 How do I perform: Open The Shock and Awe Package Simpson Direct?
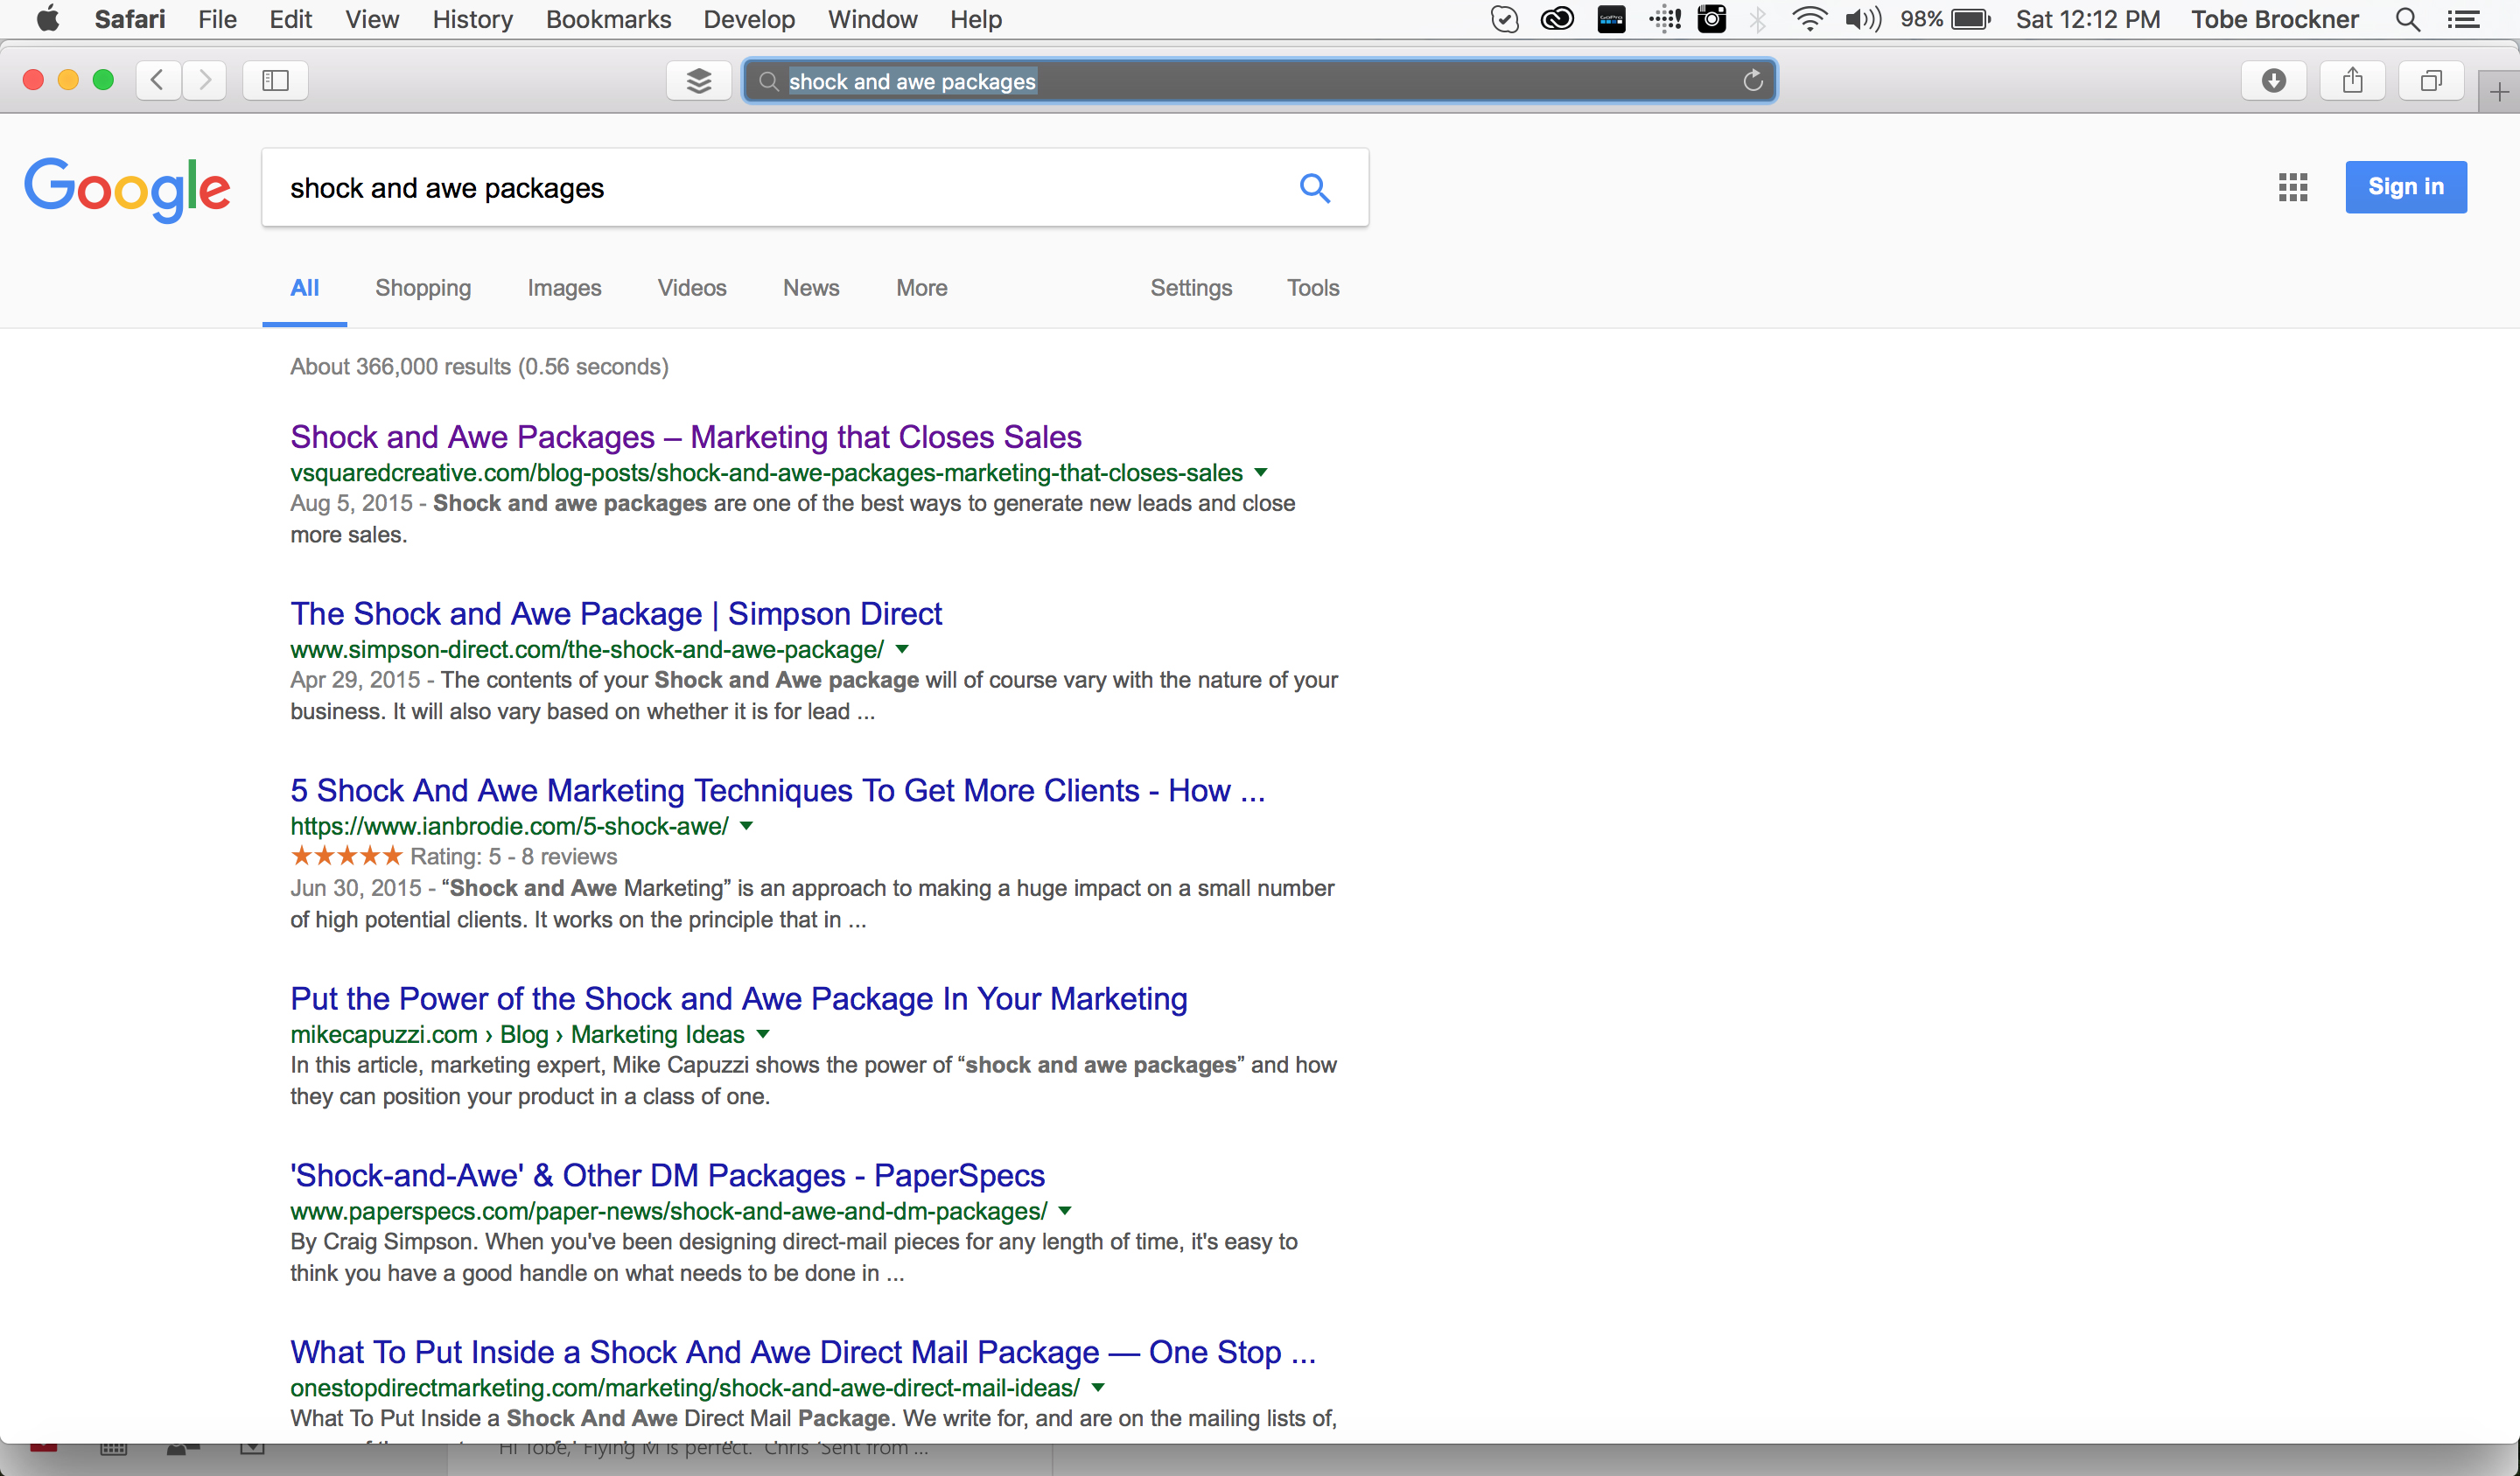pos(616,614)
